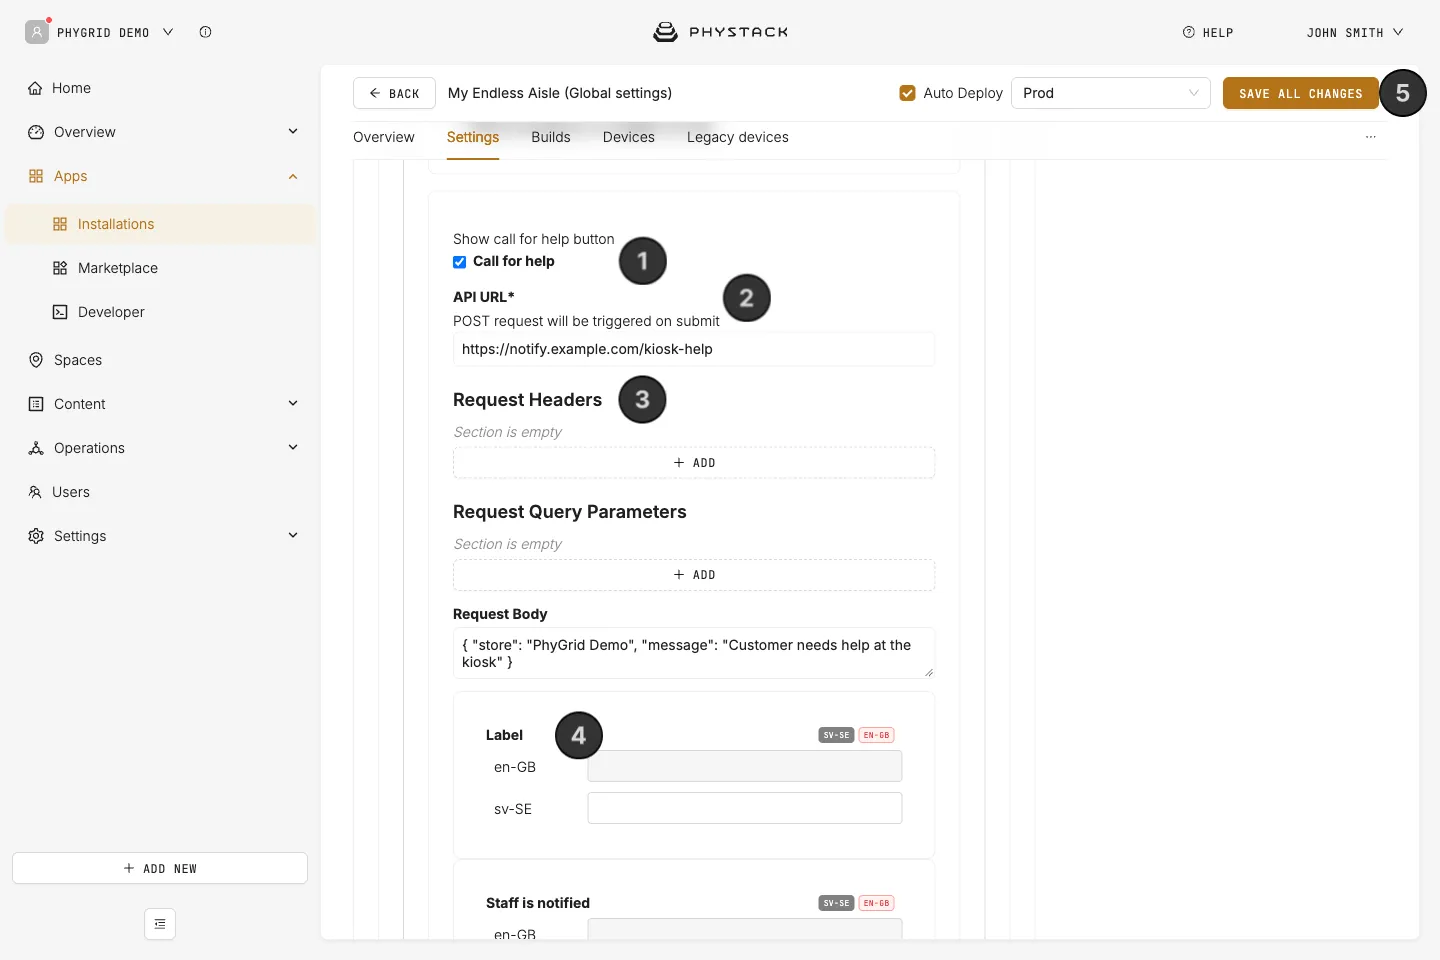This screenshot has width=1440, height=960.
Task: Expand the John Smith user menu
Action: point(1355,32)
